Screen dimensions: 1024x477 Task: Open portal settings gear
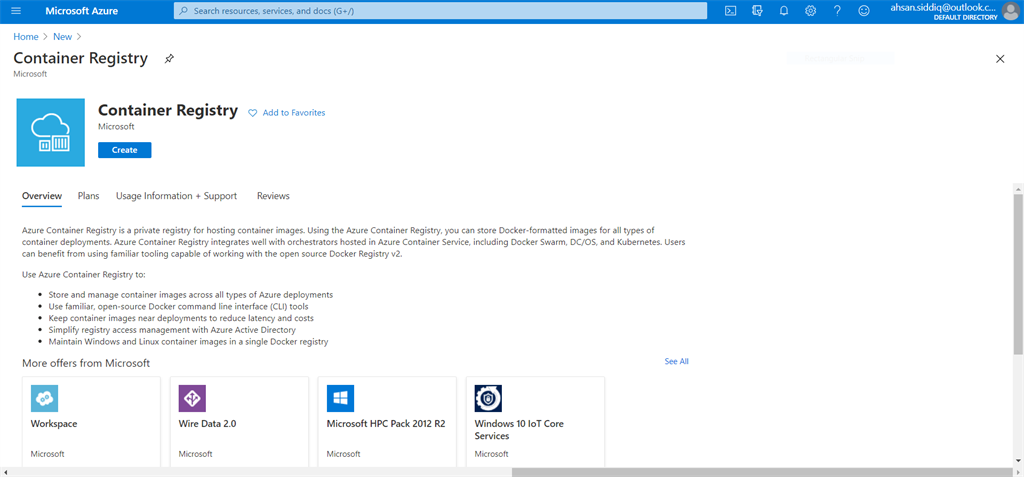(810, 11)
